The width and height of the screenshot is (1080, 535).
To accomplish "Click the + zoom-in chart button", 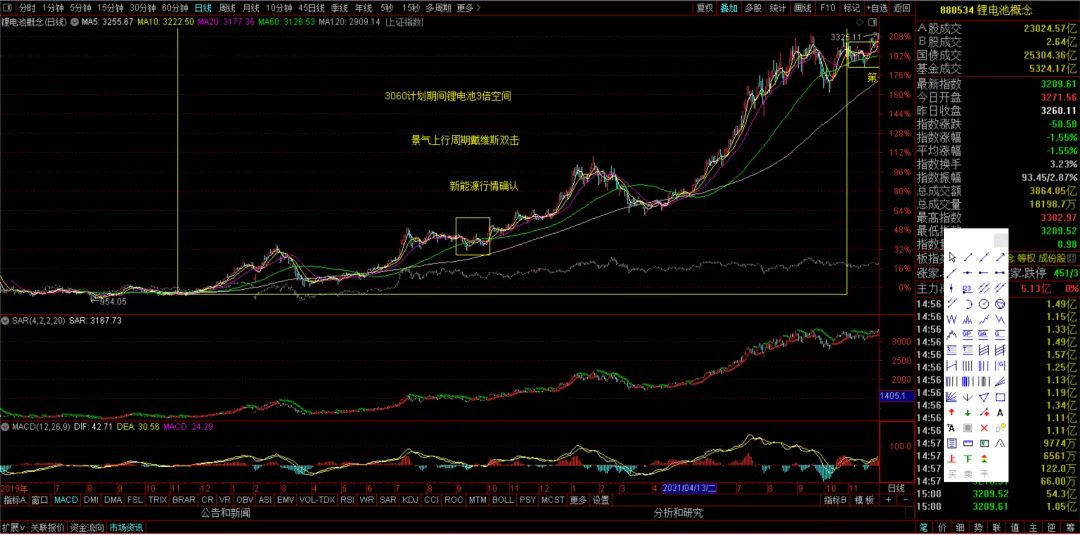I will click(888, 499).
